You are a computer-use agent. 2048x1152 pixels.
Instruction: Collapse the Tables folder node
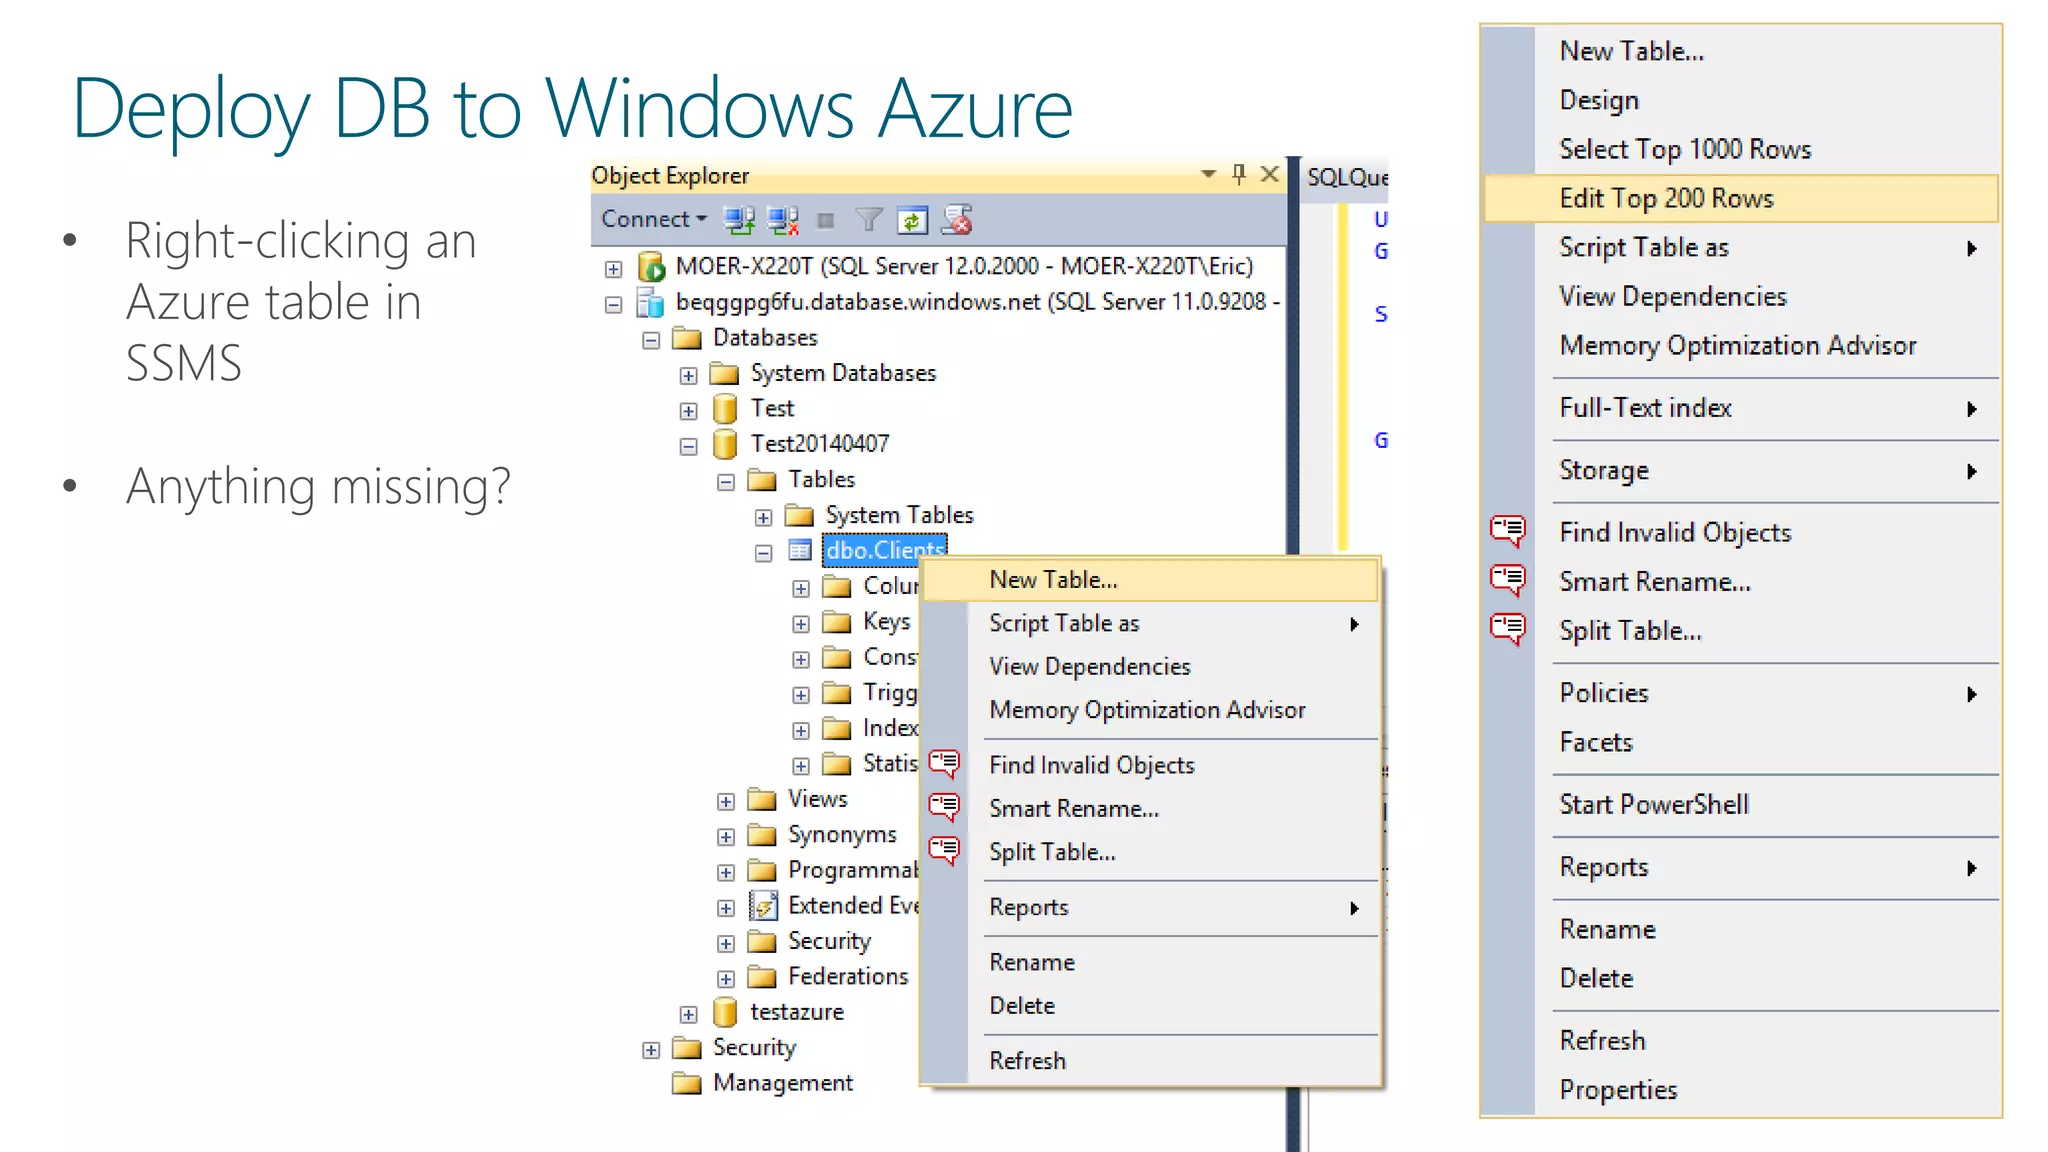click(x=726, y=482)
